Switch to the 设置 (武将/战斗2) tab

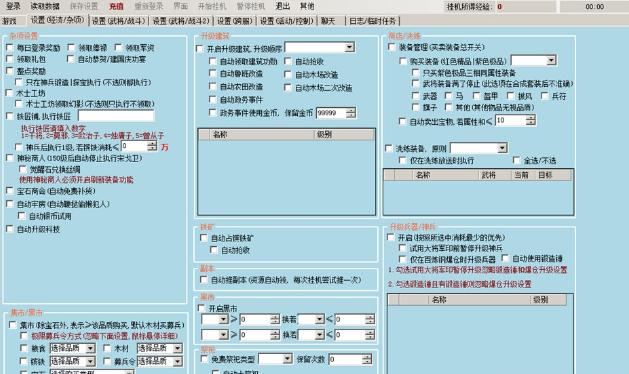(181, 20)
